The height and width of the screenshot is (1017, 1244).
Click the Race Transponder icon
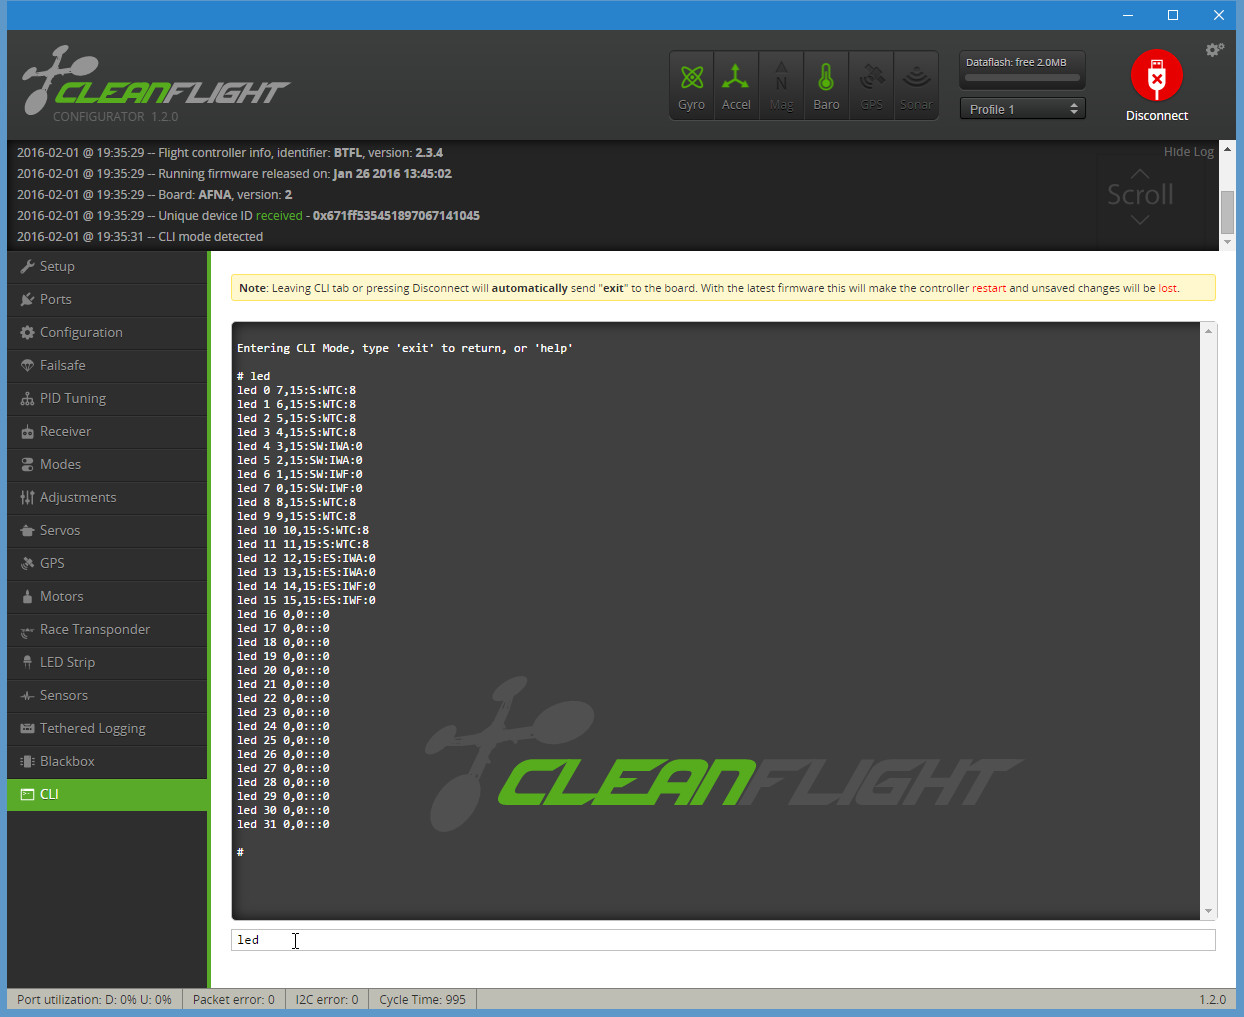[27, 630]
